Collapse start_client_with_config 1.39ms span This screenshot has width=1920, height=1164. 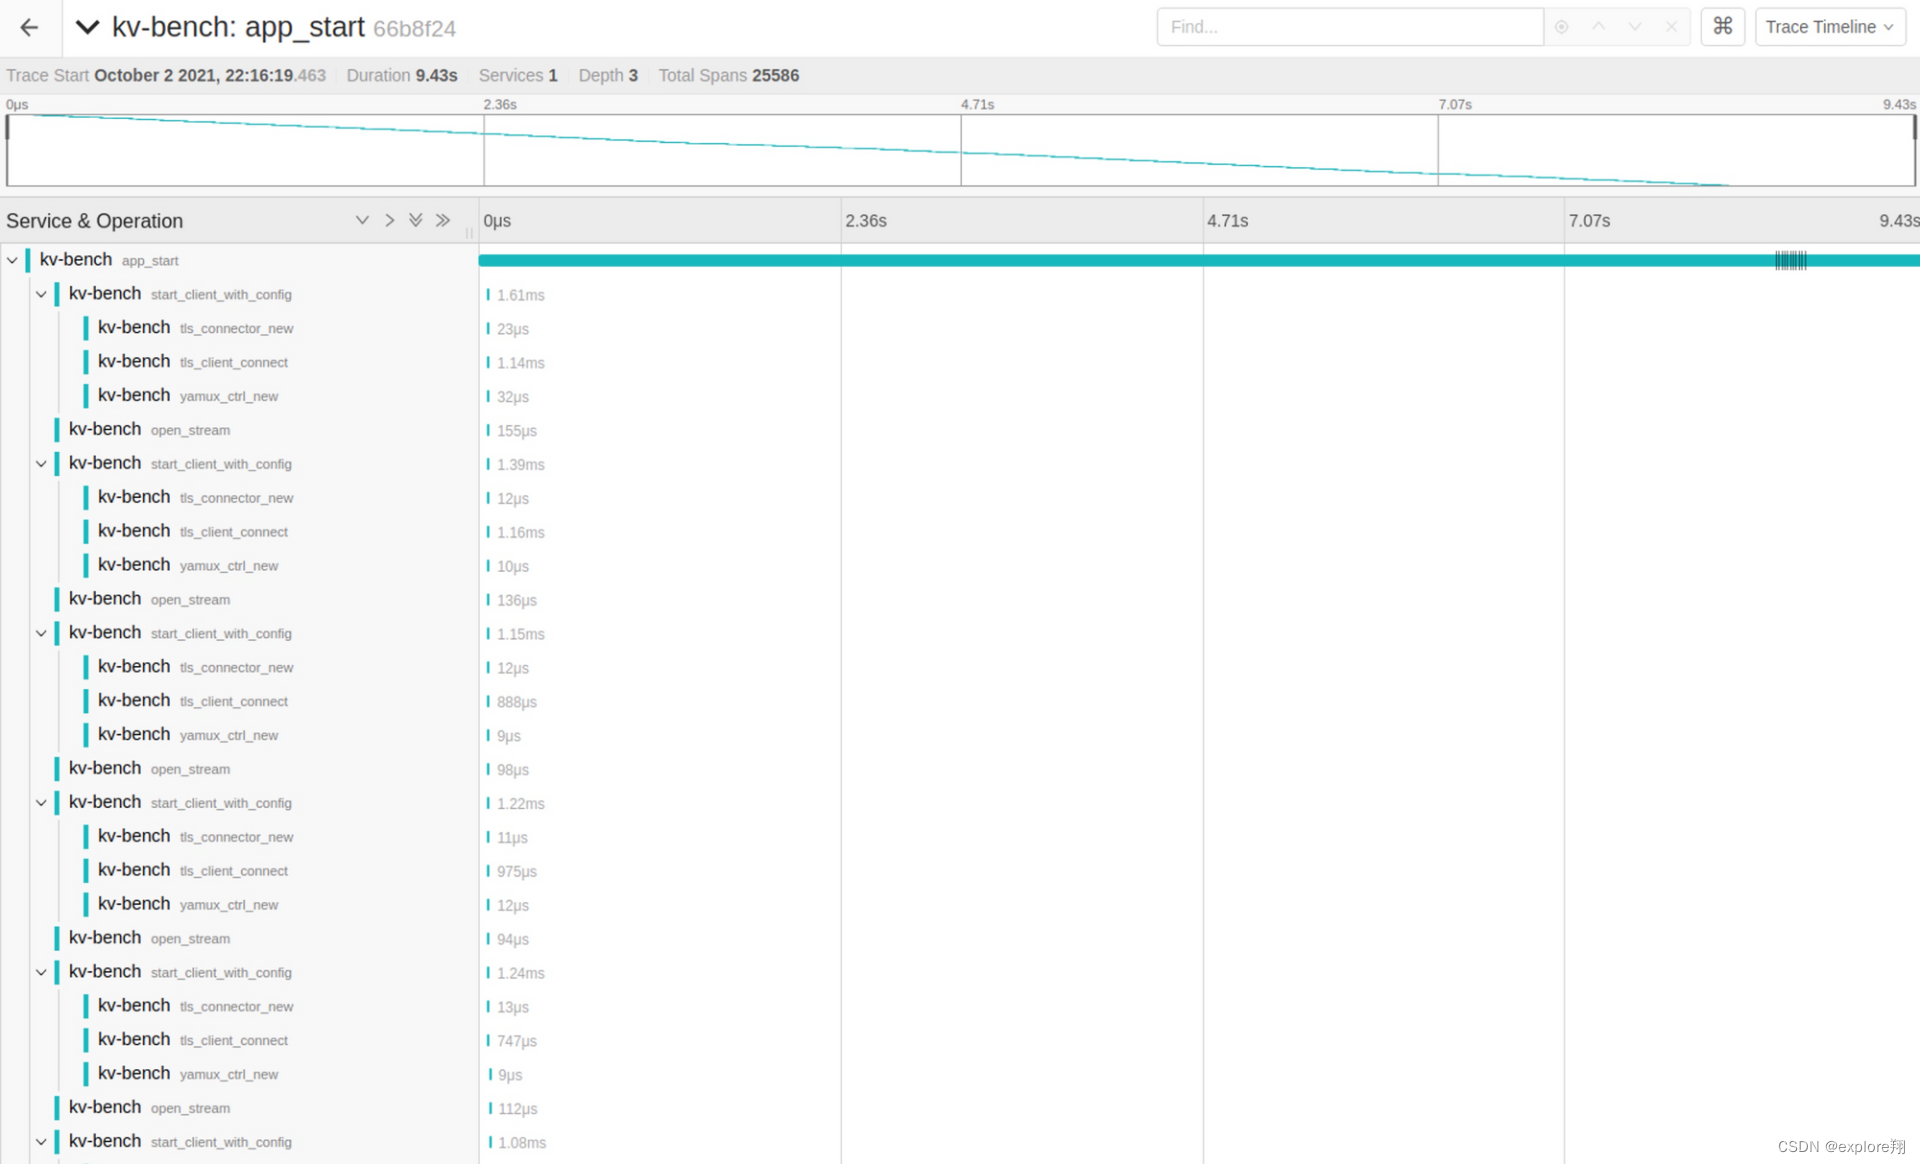click(41, 464)
